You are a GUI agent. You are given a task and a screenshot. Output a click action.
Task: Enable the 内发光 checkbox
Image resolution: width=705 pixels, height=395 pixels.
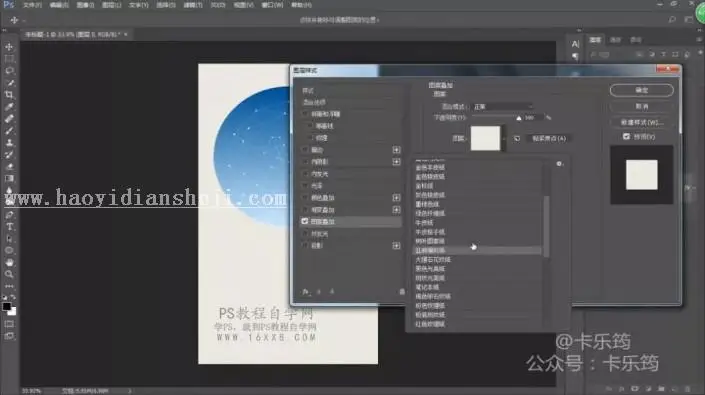[x=305, y=174]
